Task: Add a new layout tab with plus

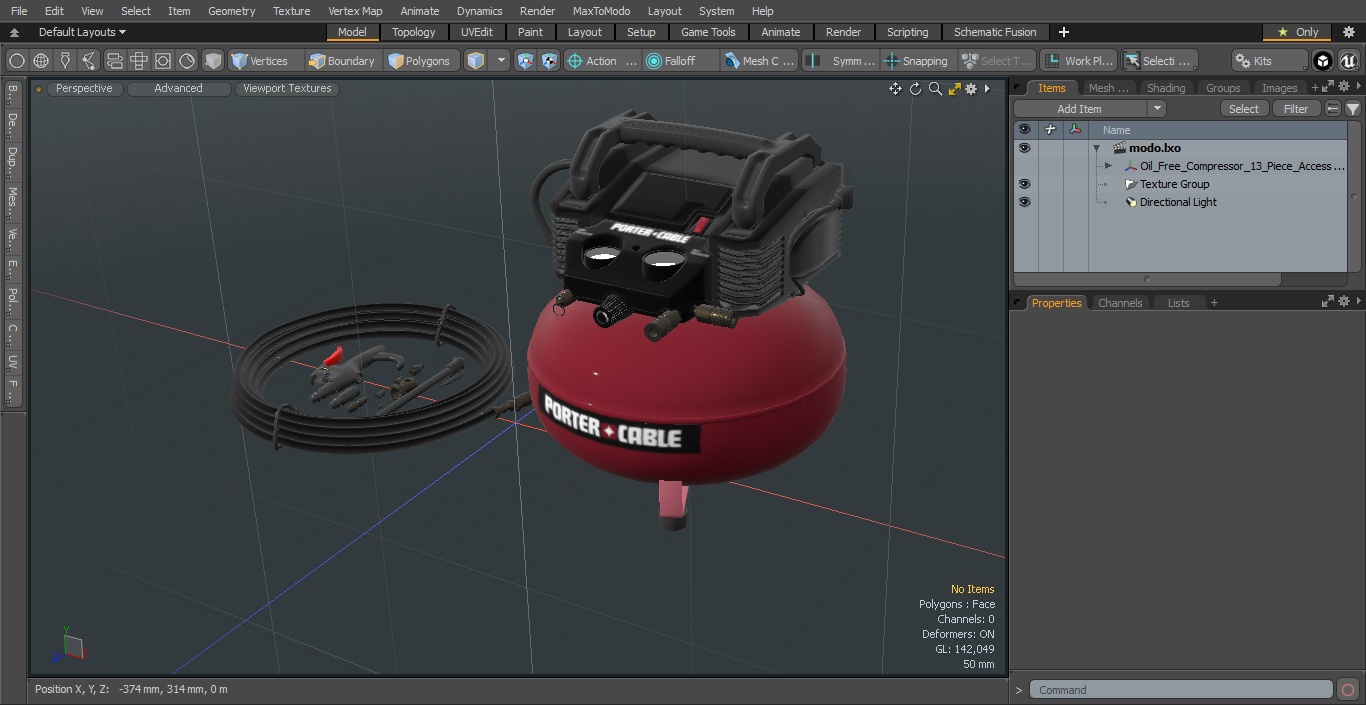Action: (1063, 32)
